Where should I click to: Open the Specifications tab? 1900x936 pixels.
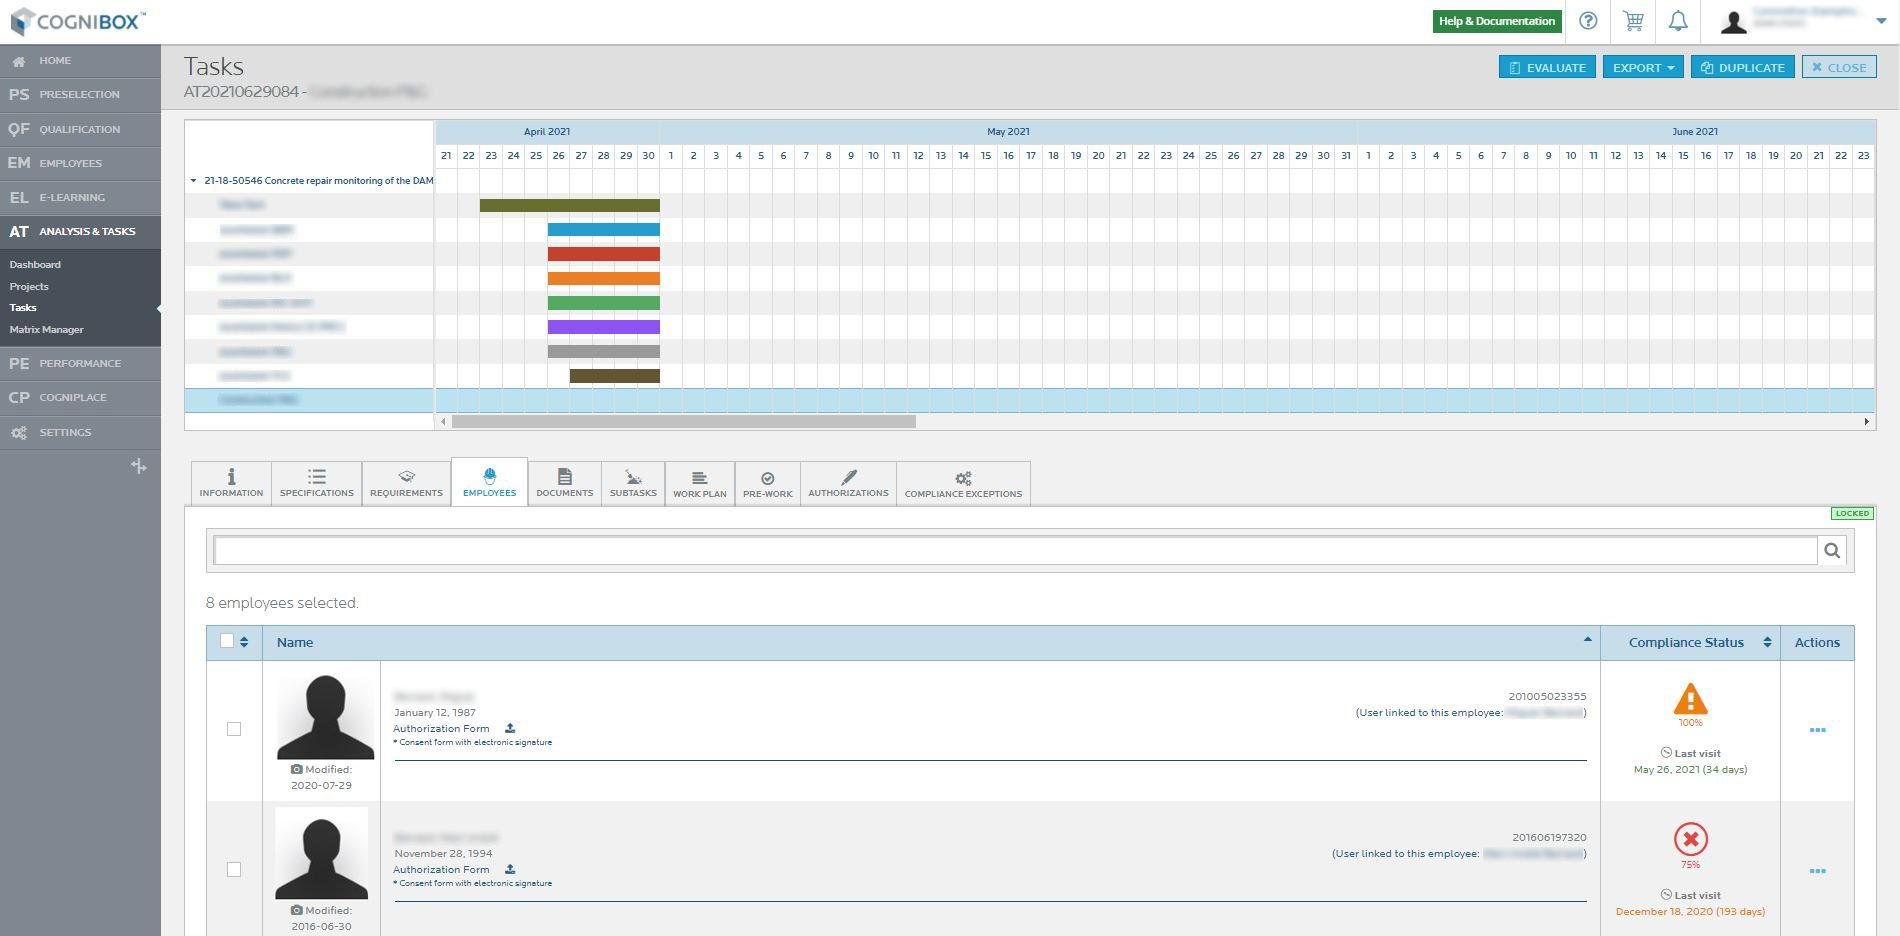(317, 483)
